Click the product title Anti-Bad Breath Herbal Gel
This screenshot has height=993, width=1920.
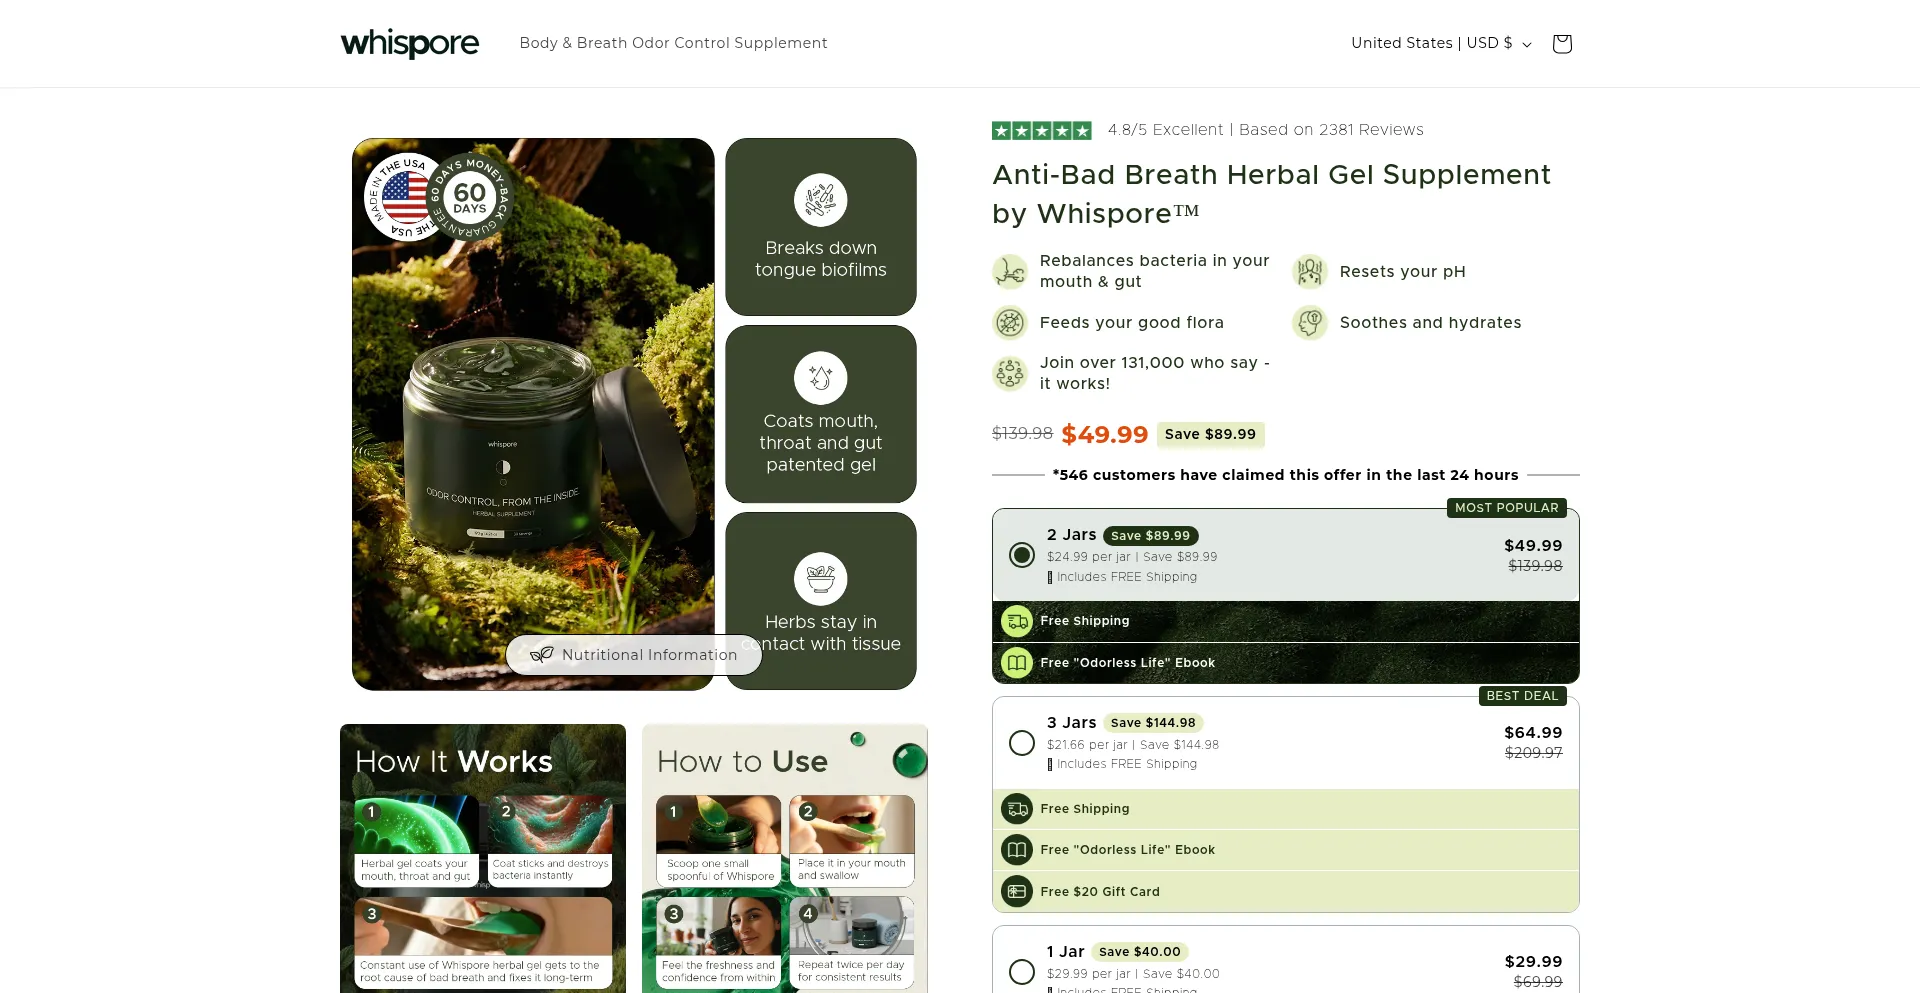(1271, 194)
